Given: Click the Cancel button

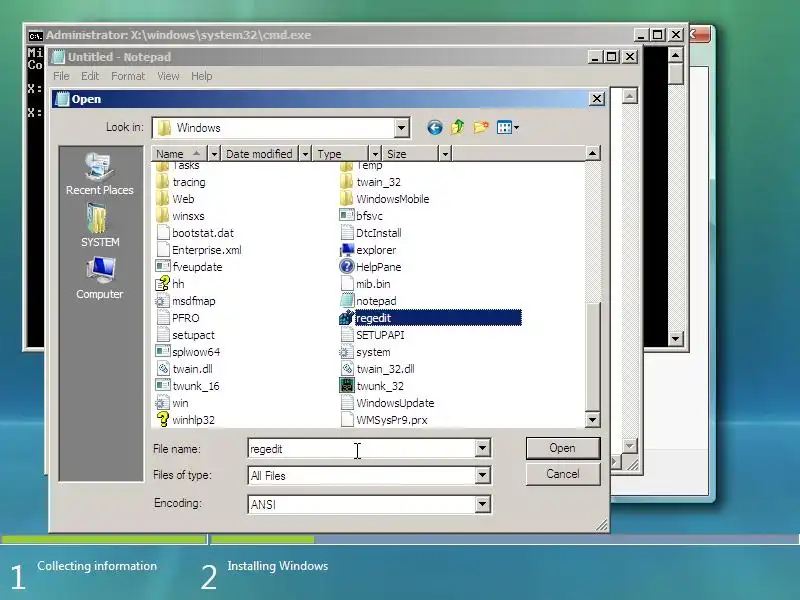Looking at the screenshot, I should point(563,474).
